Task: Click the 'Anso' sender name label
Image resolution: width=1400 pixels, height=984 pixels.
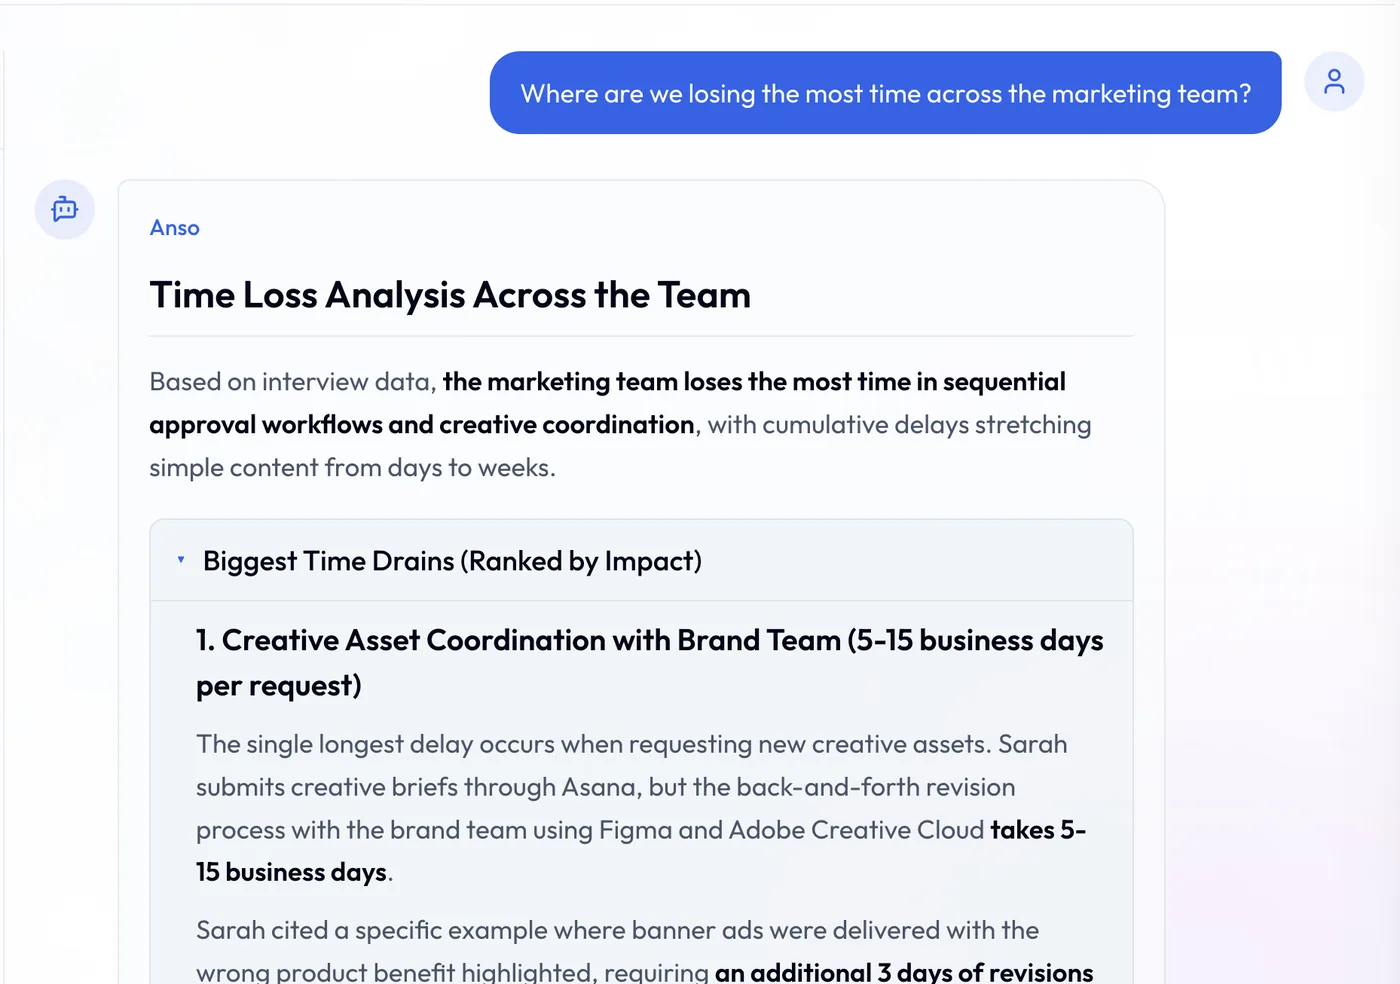Action: [175, 228]
